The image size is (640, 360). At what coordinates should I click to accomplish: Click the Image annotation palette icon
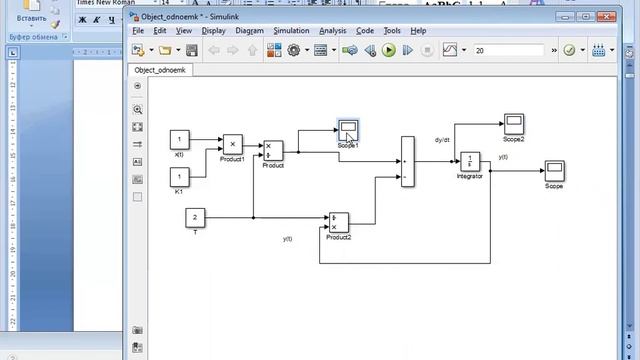click(x=138, y=180)
